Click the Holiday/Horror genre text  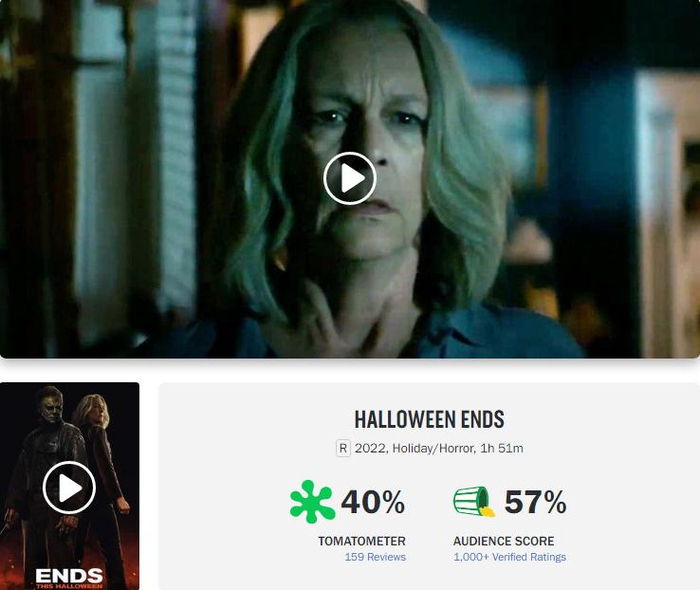click(433, 448)
